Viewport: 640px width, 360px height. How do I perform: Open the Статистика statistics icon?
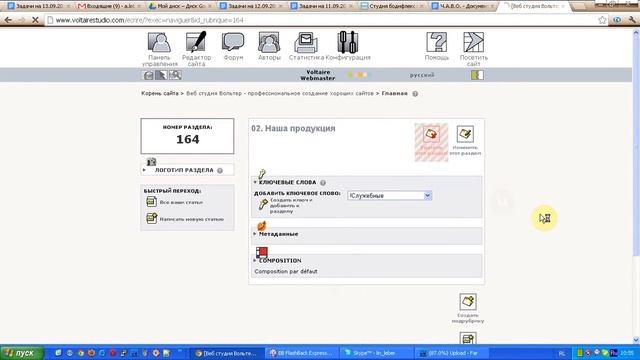click(x=306, y=42)
